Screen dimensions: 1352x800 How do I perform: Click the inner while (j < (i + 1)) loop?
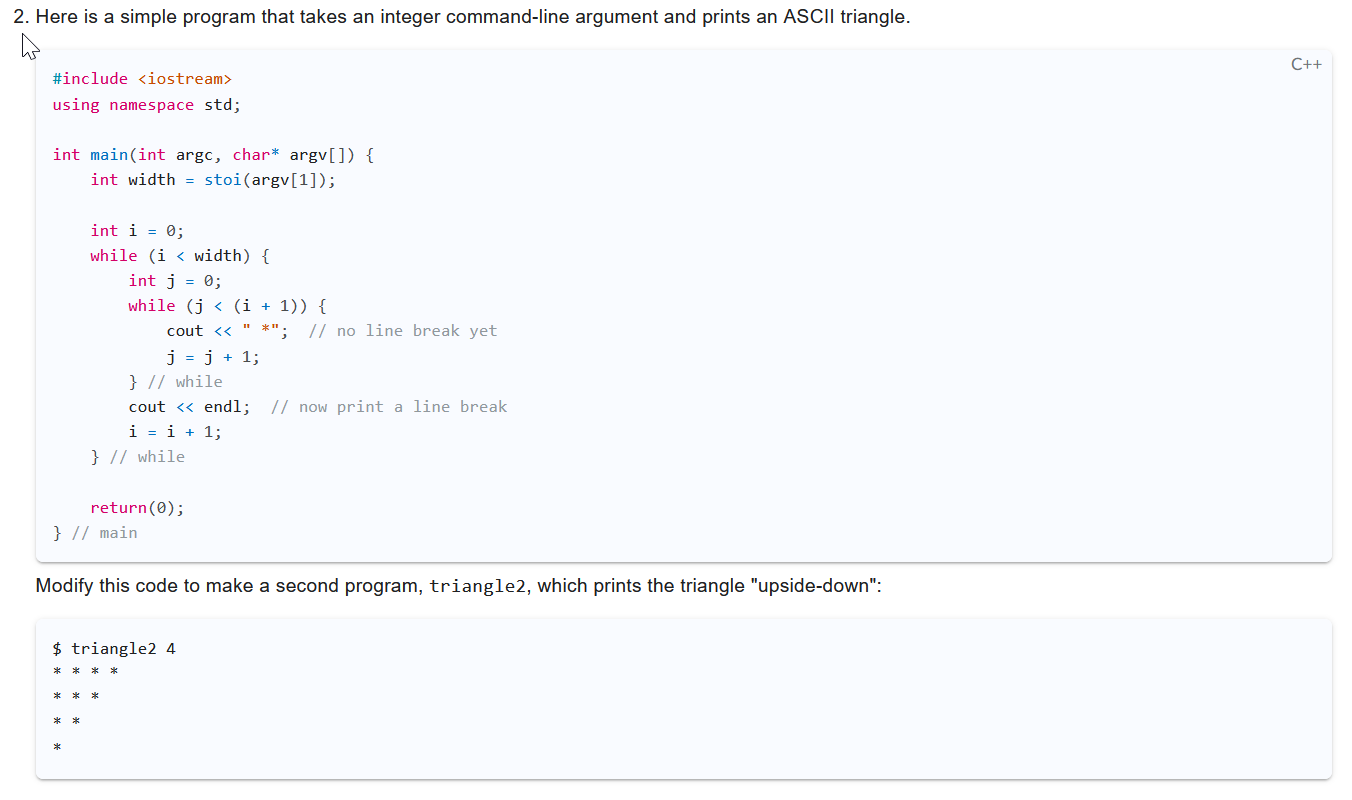point(226,305)
